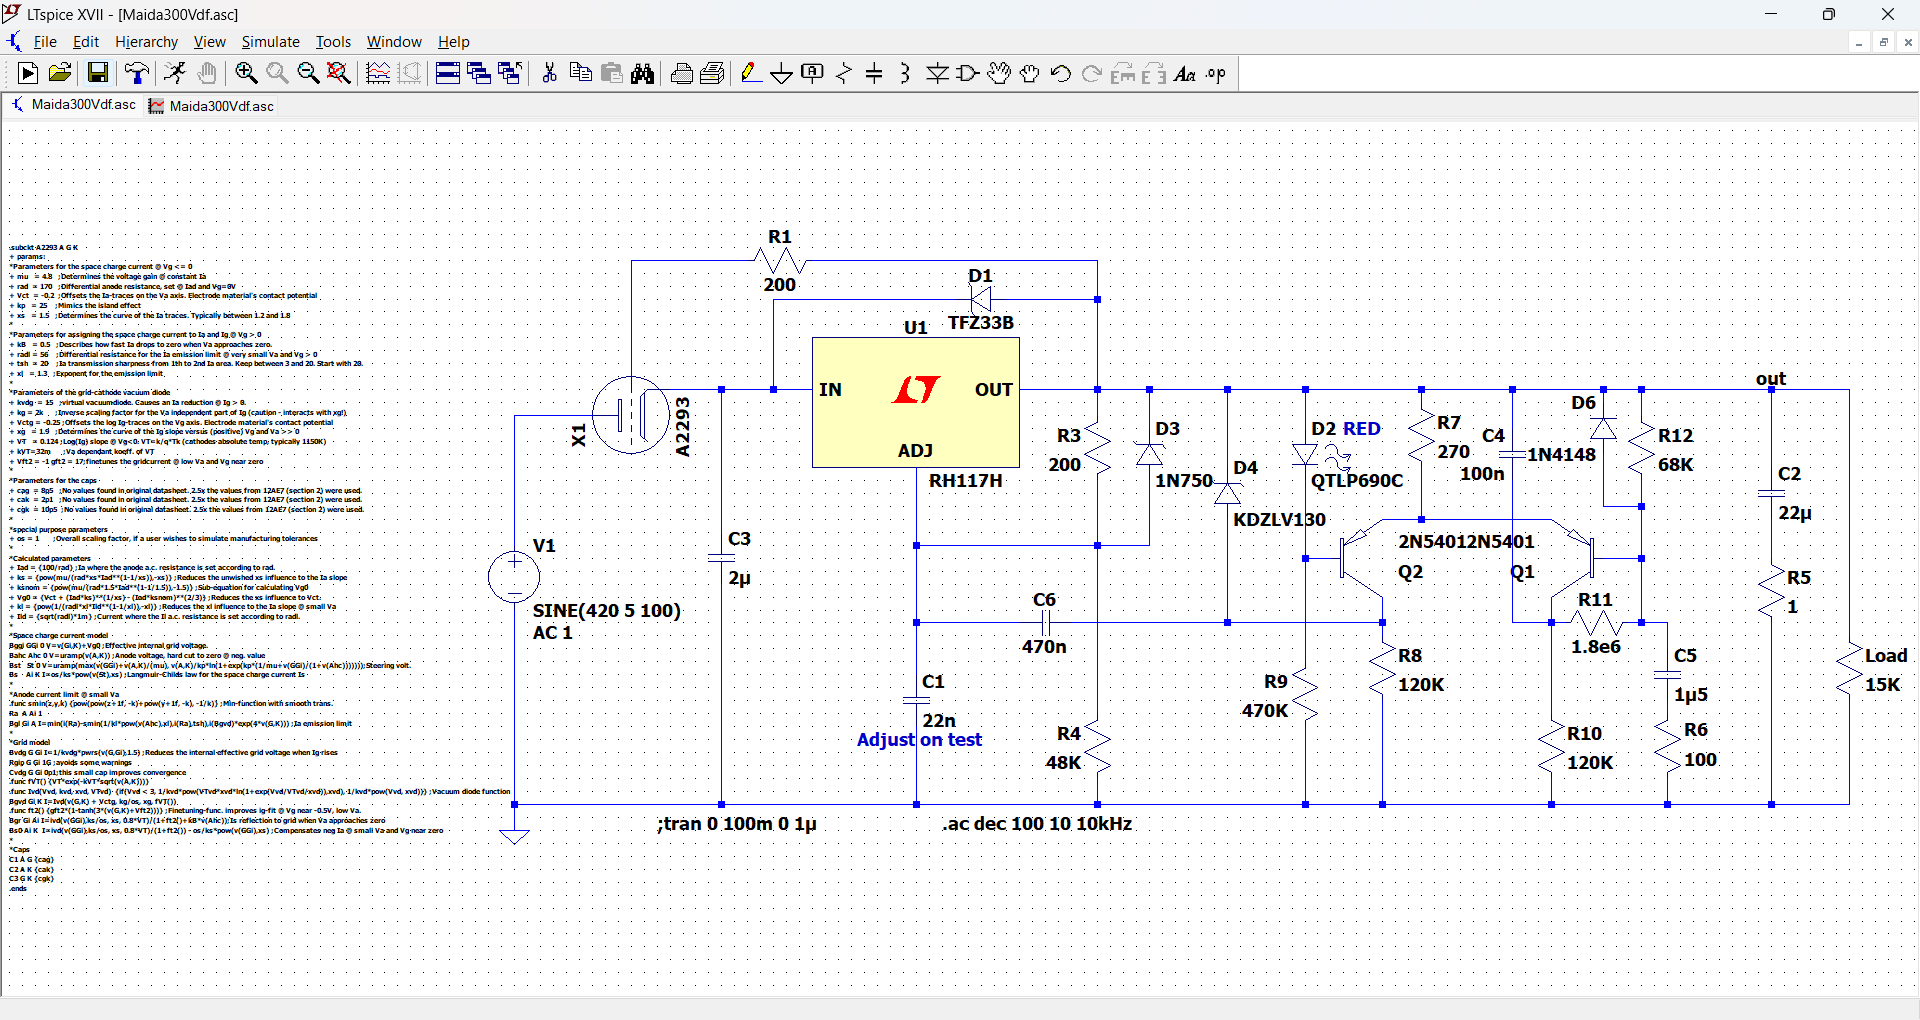Open the Edit menu

[x=86, y=42]
